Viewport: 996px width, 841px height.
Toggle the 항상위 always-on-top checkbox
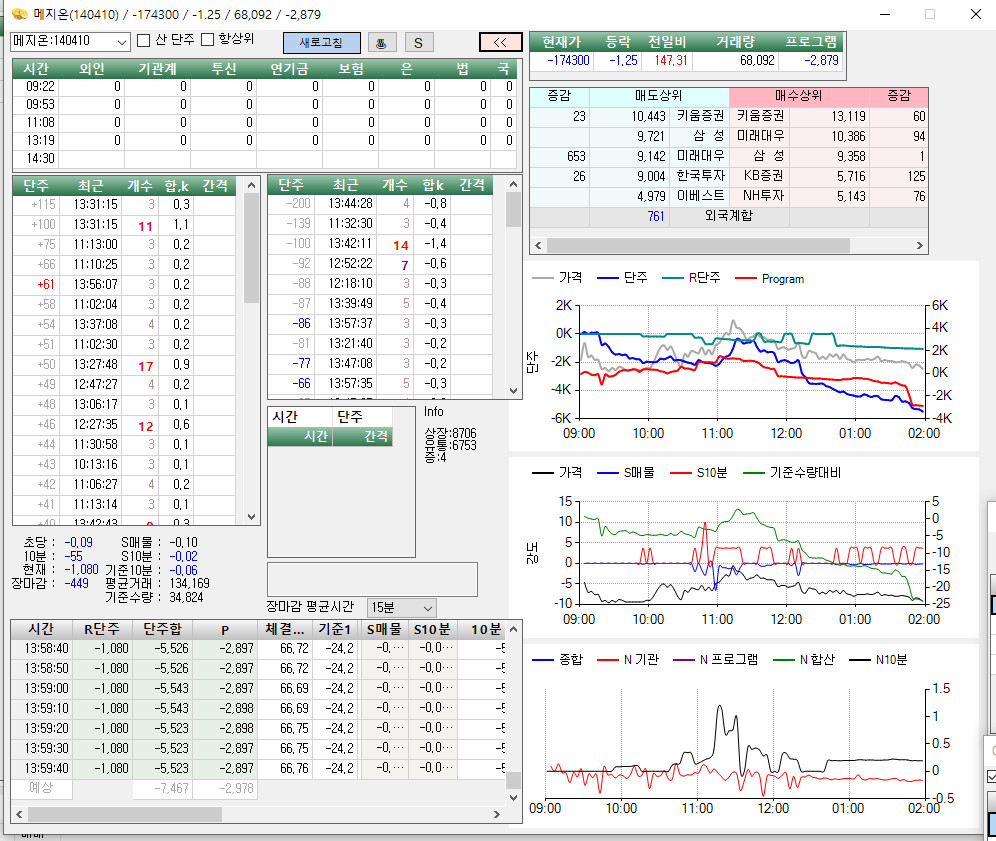pos(208,40)
